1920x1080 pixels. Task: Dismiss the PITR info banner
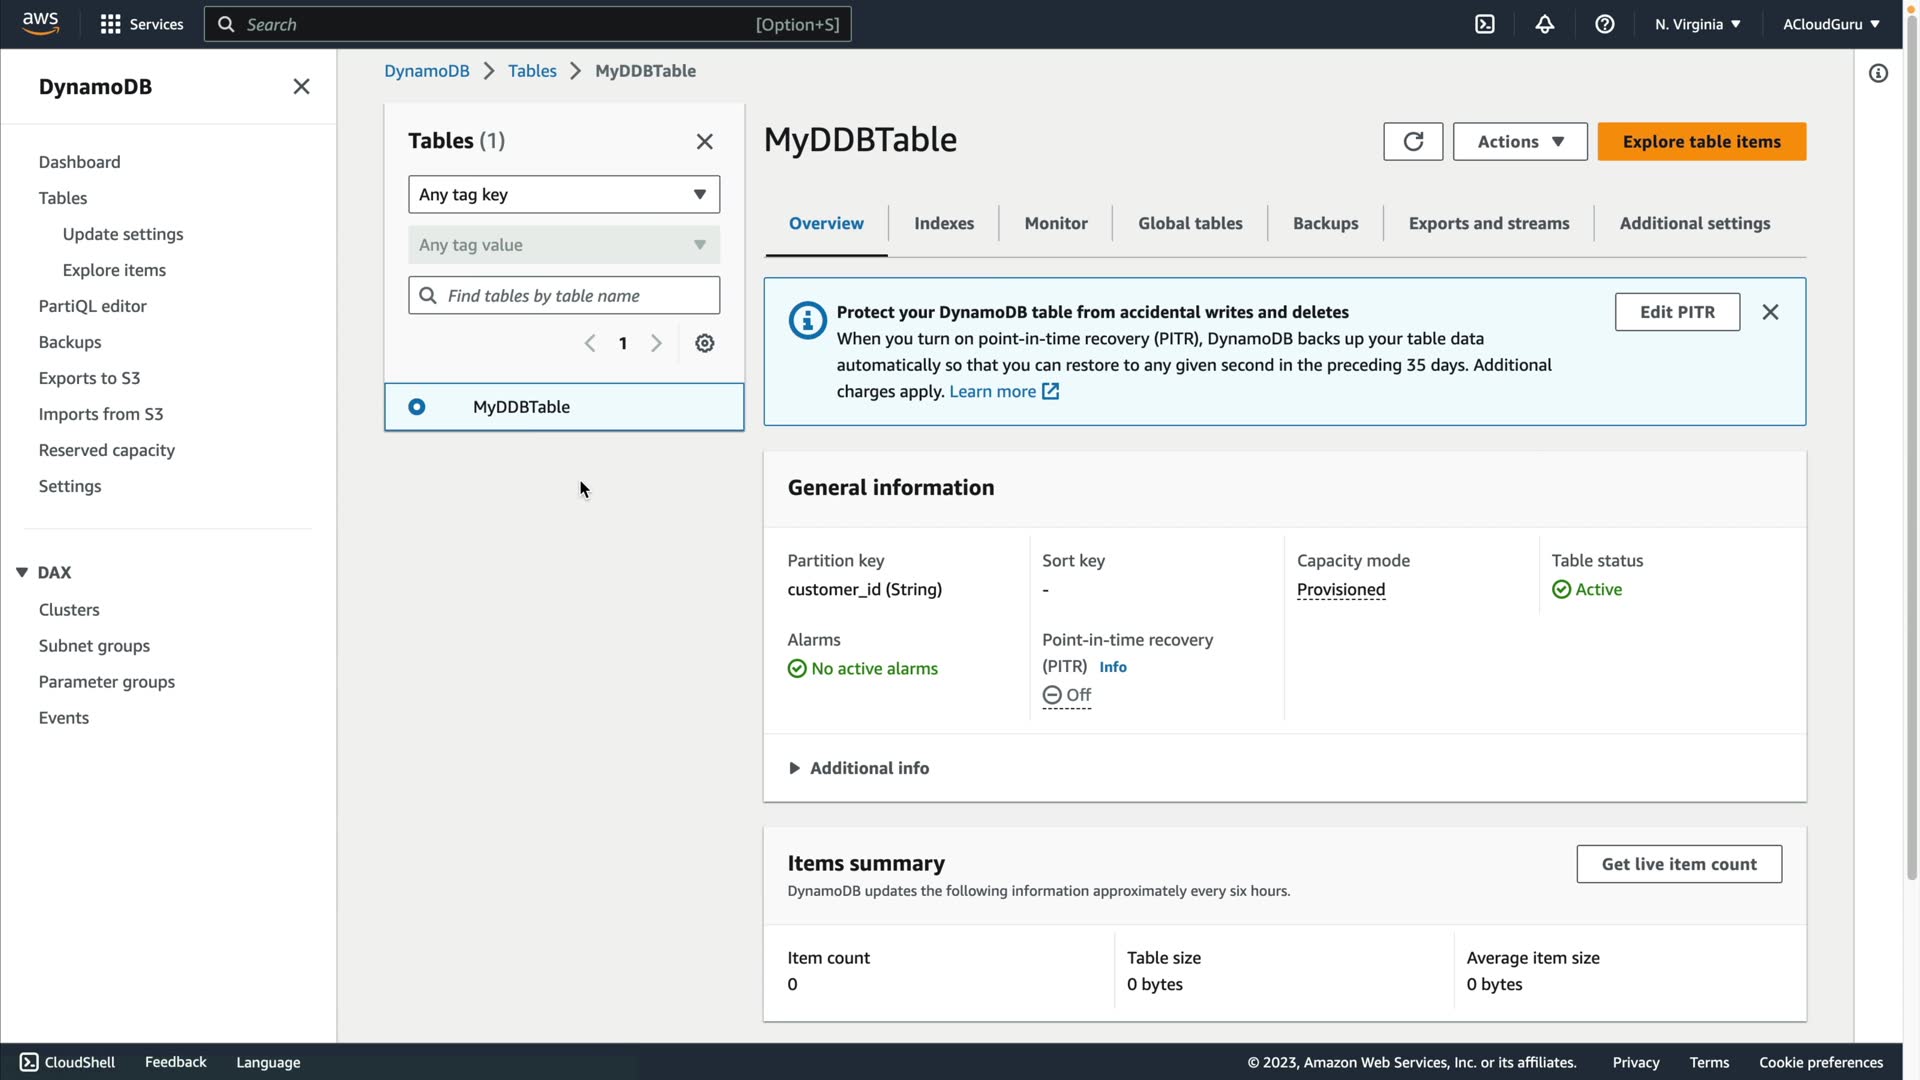1770,312
